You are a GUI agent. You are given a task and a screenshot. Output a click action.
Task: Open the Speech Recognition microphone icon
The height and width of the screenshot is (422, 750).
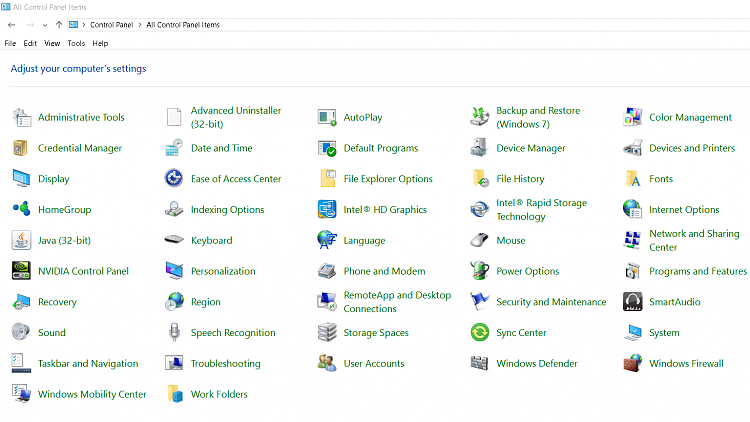coord(174,332)
